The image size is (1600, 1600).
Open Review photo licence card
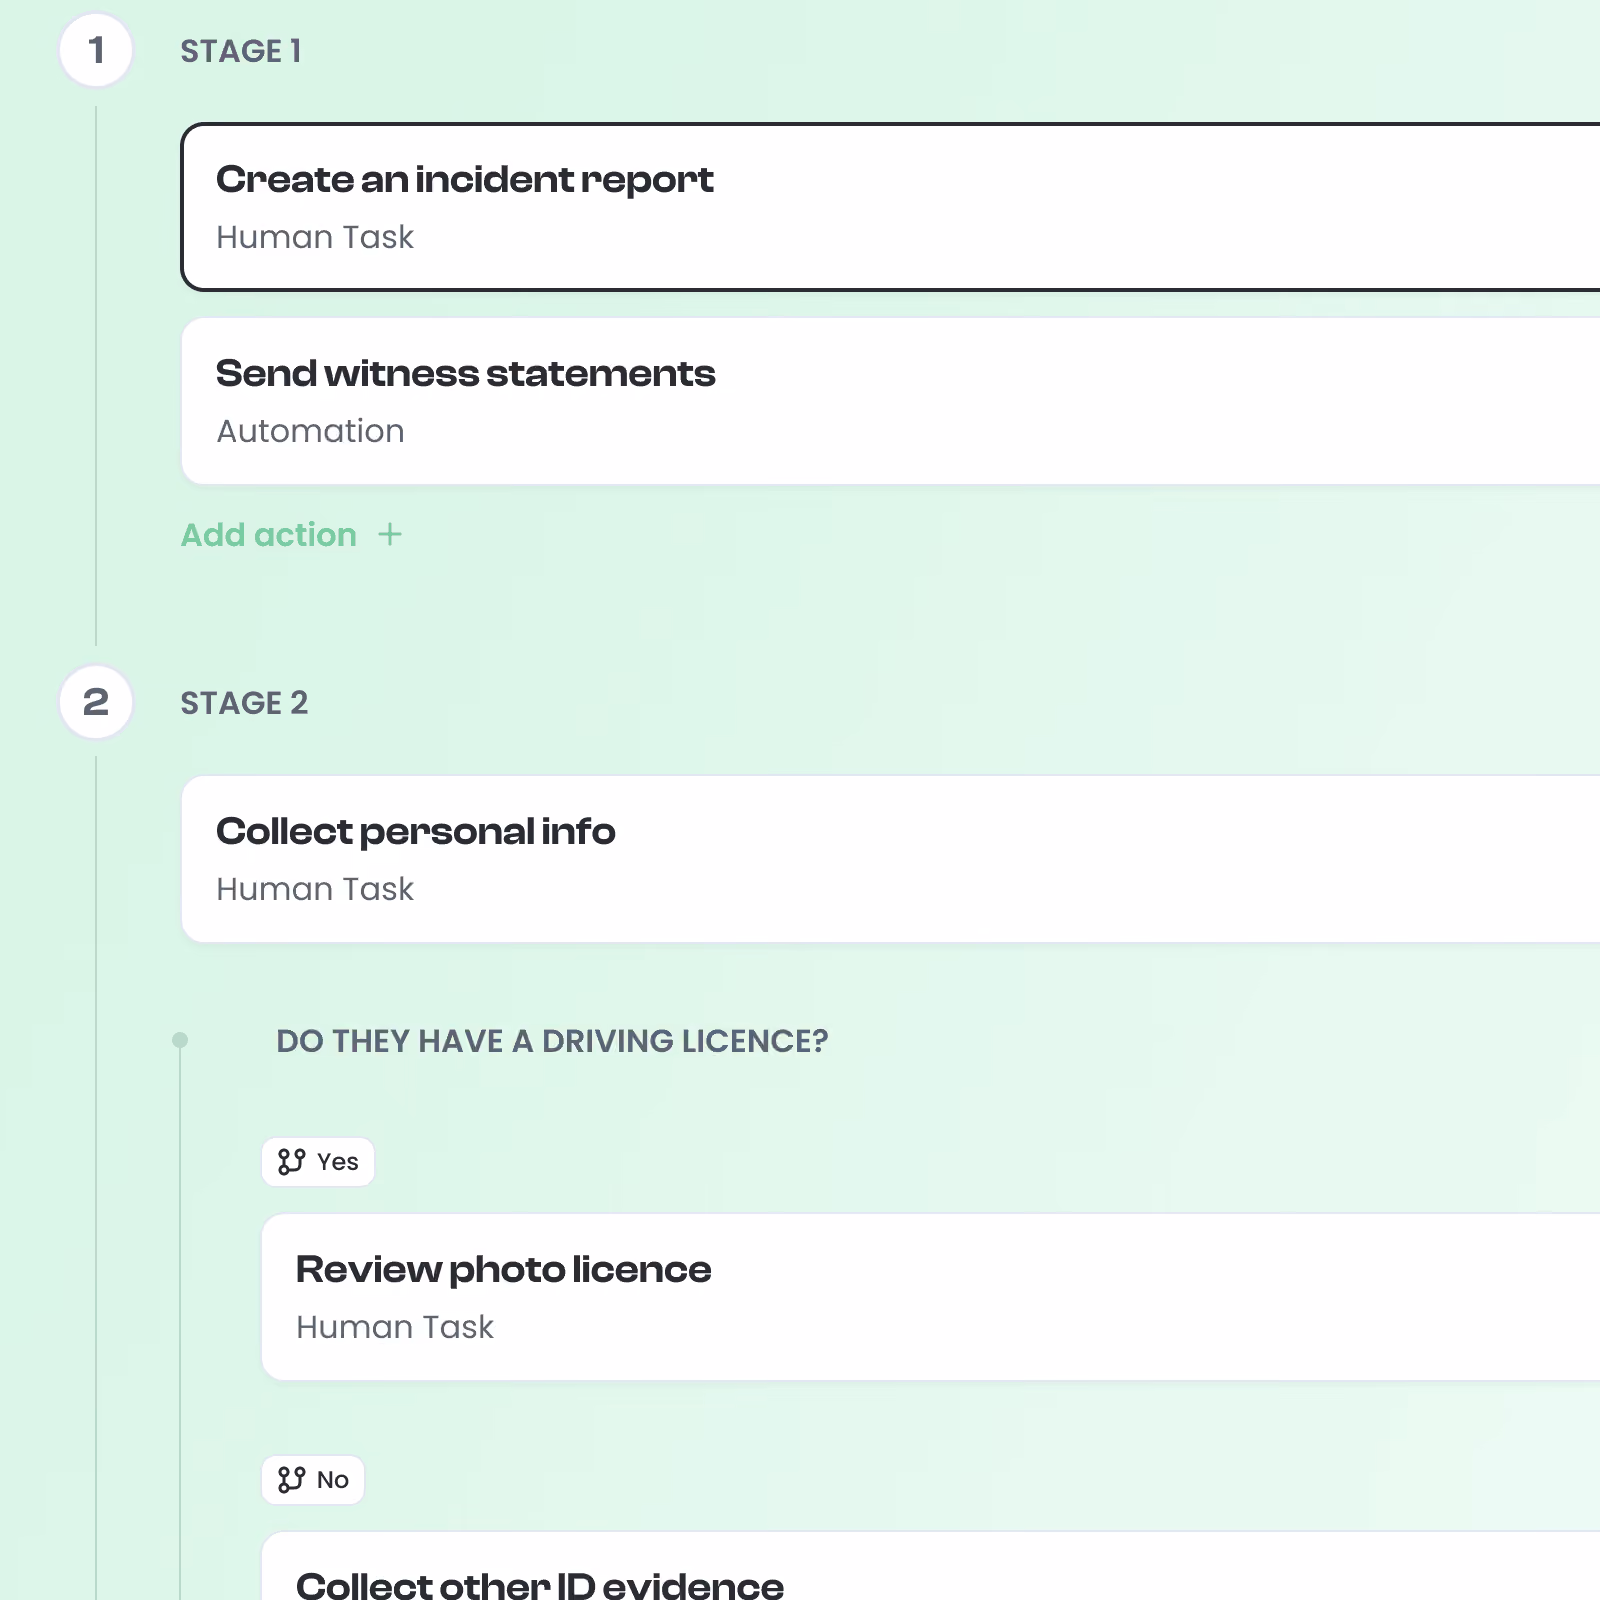pos(930,1297)
